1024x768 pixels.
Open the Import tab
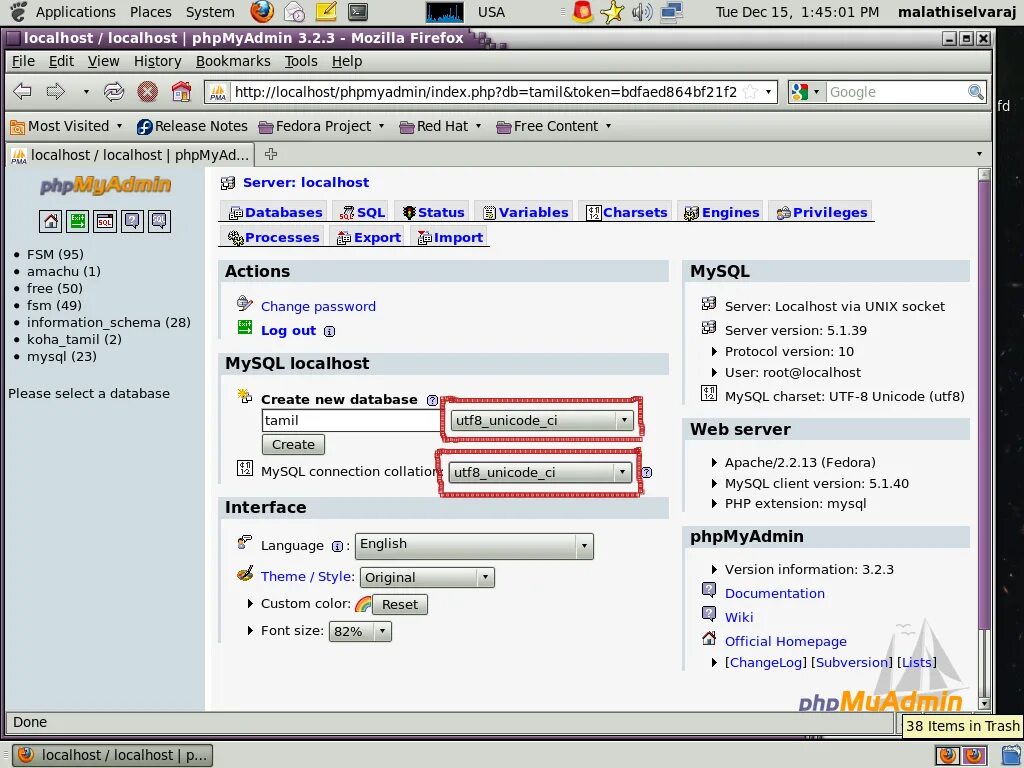click(450, 238)
